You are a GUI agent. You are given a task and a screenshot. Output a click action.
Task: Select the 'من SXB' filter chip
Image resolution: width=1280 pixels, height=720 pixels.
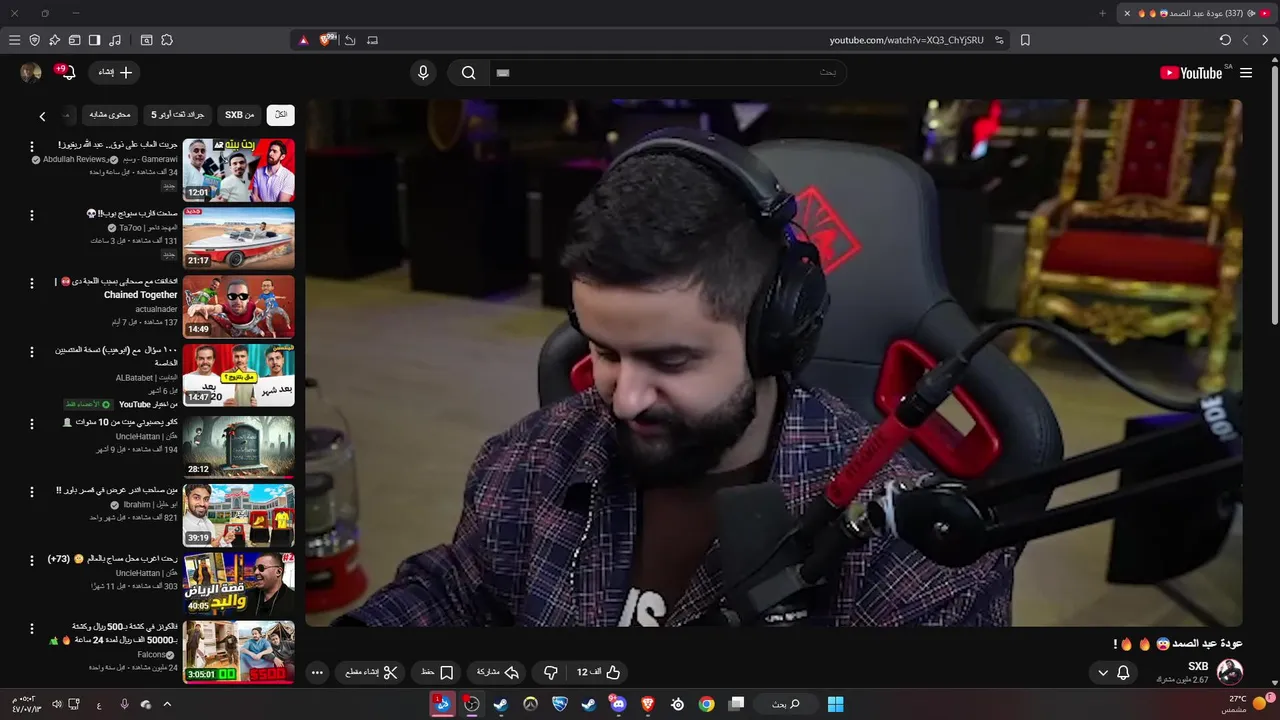click(240, 115)
